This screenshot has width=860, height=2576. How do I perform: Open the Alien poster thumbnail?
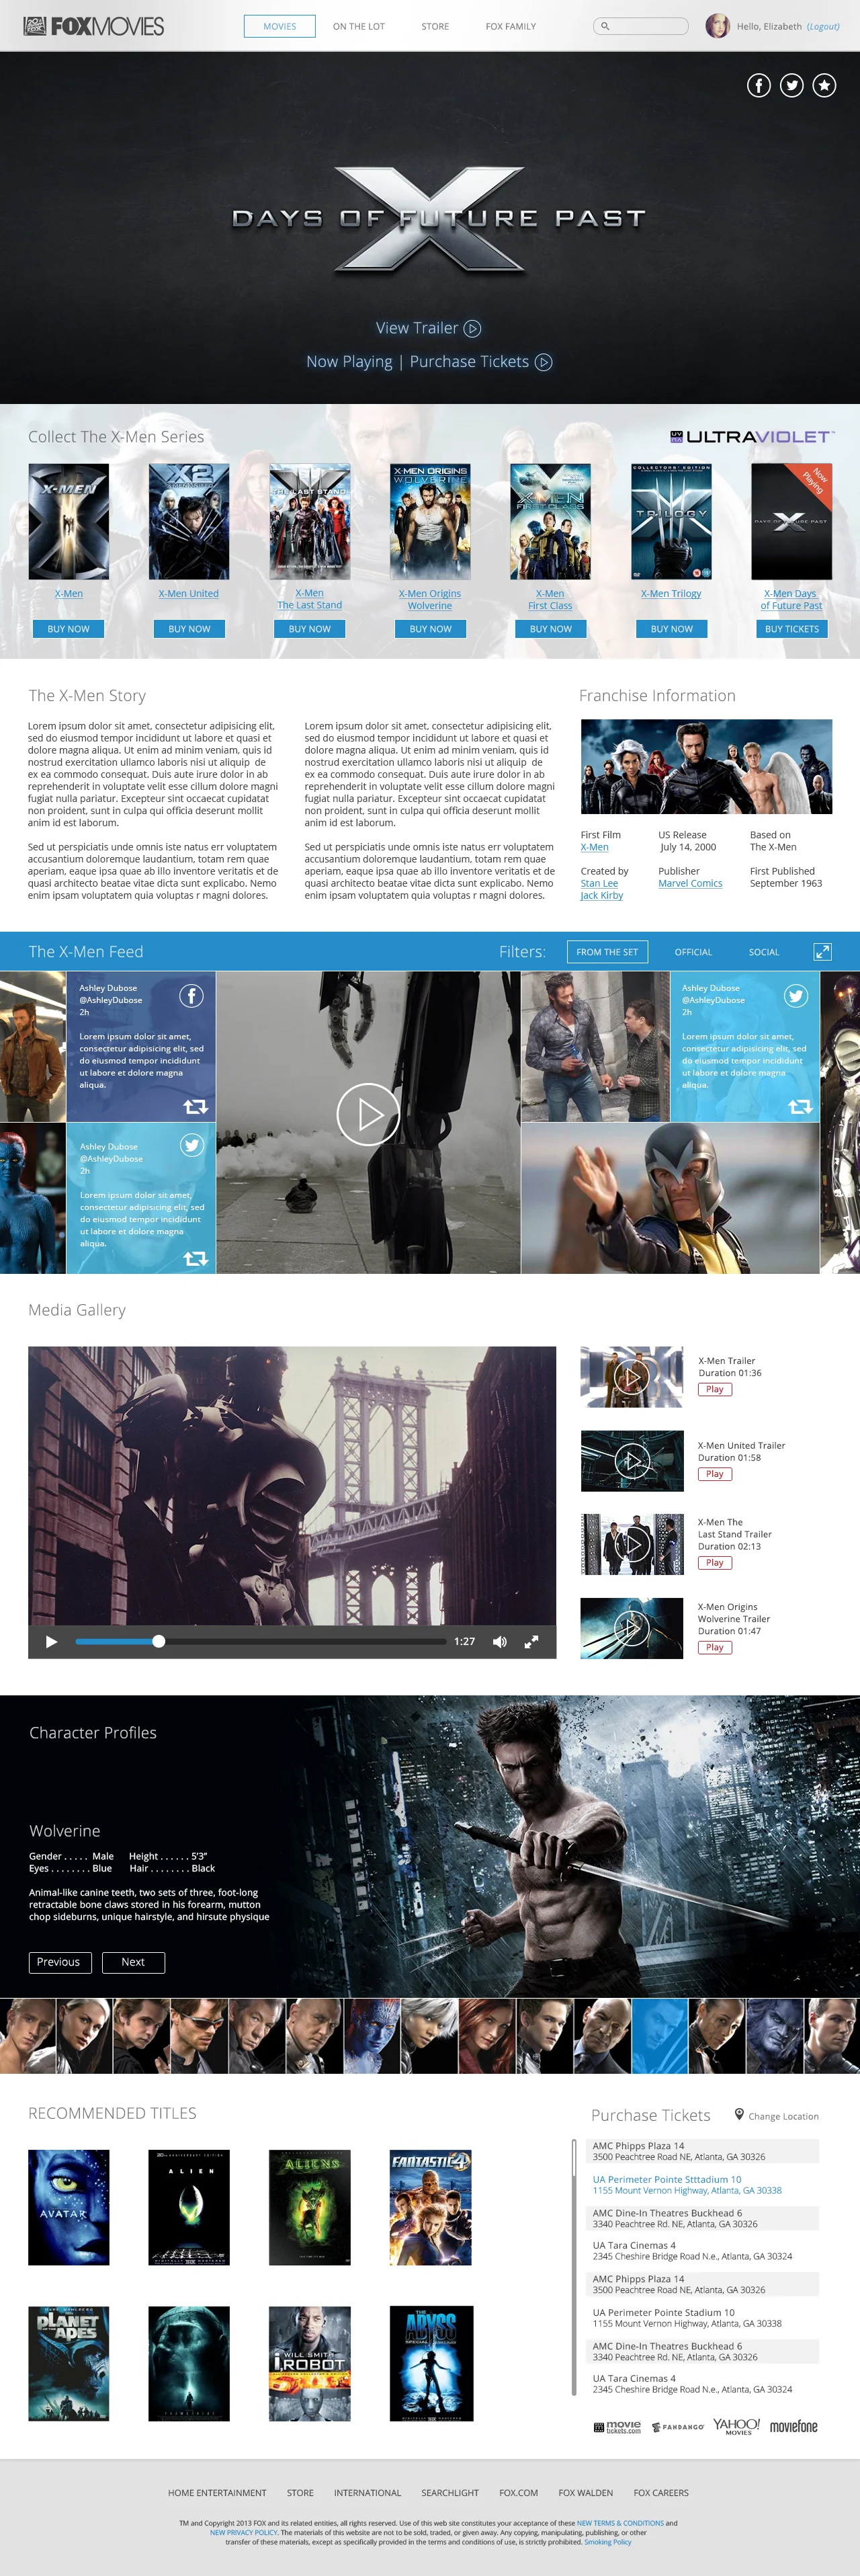189,2208
